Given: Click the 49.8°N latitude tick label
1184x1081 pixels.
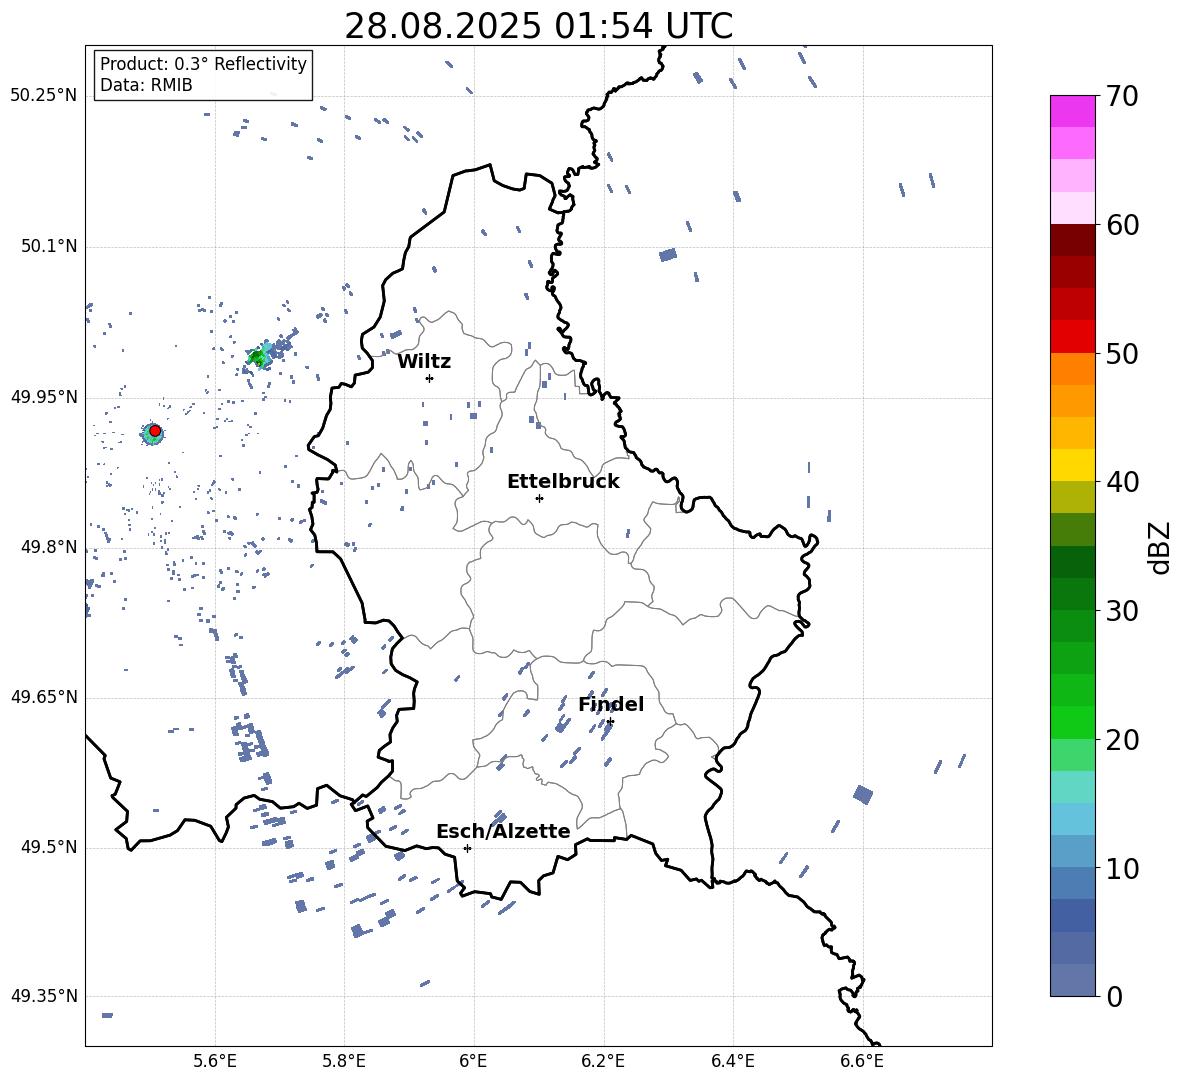Looking at the screenshot, I should click(x=48, y=547).
